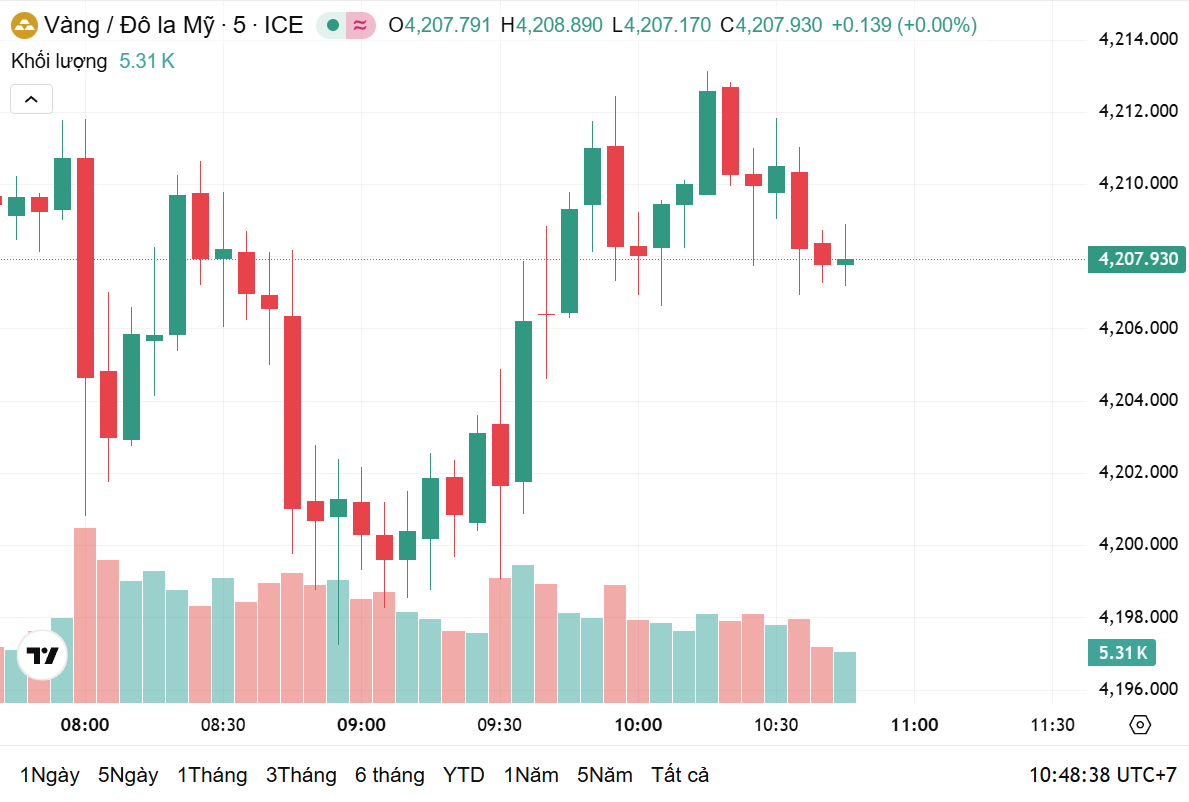Select the Khối lượng volume indicator label
Image resolution: width=1189 pixels, height=802 pixels.
(59, 61)
